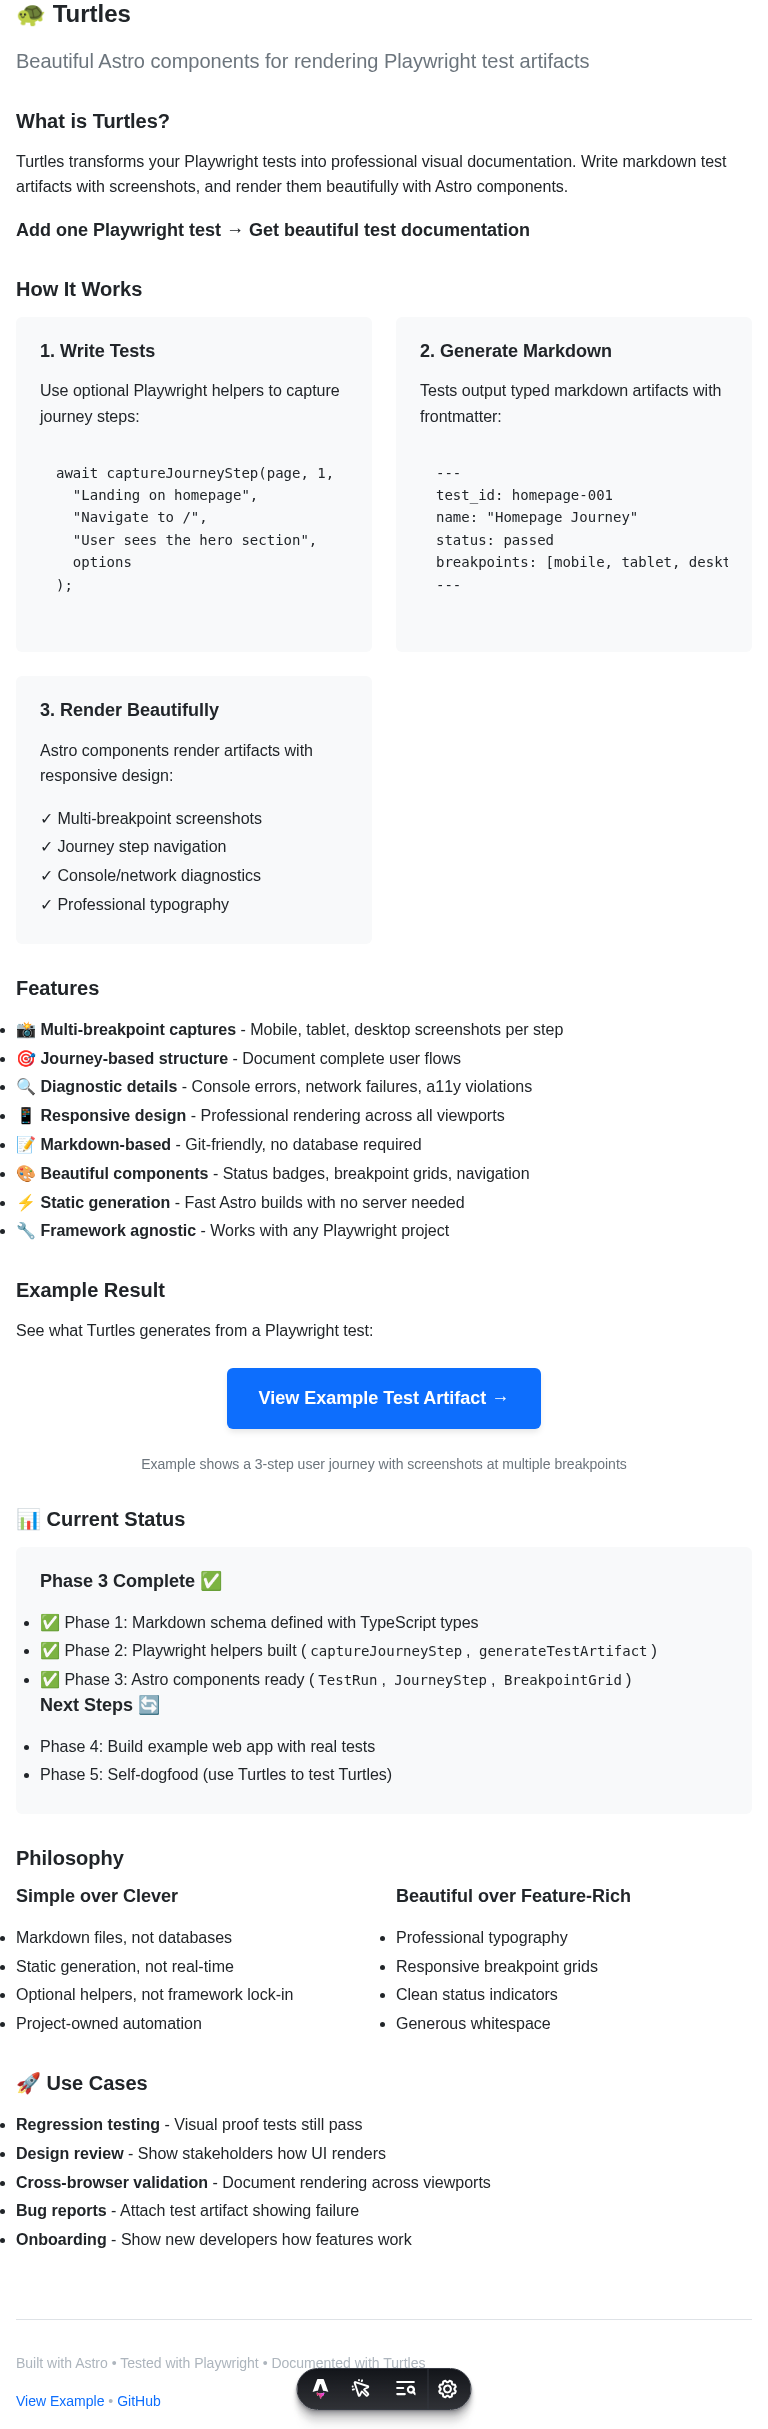Image resolution: width=768 pixels, height=2429 pixels.
Task: Click the Turtles page title
Action: click(x=91, y=15)
